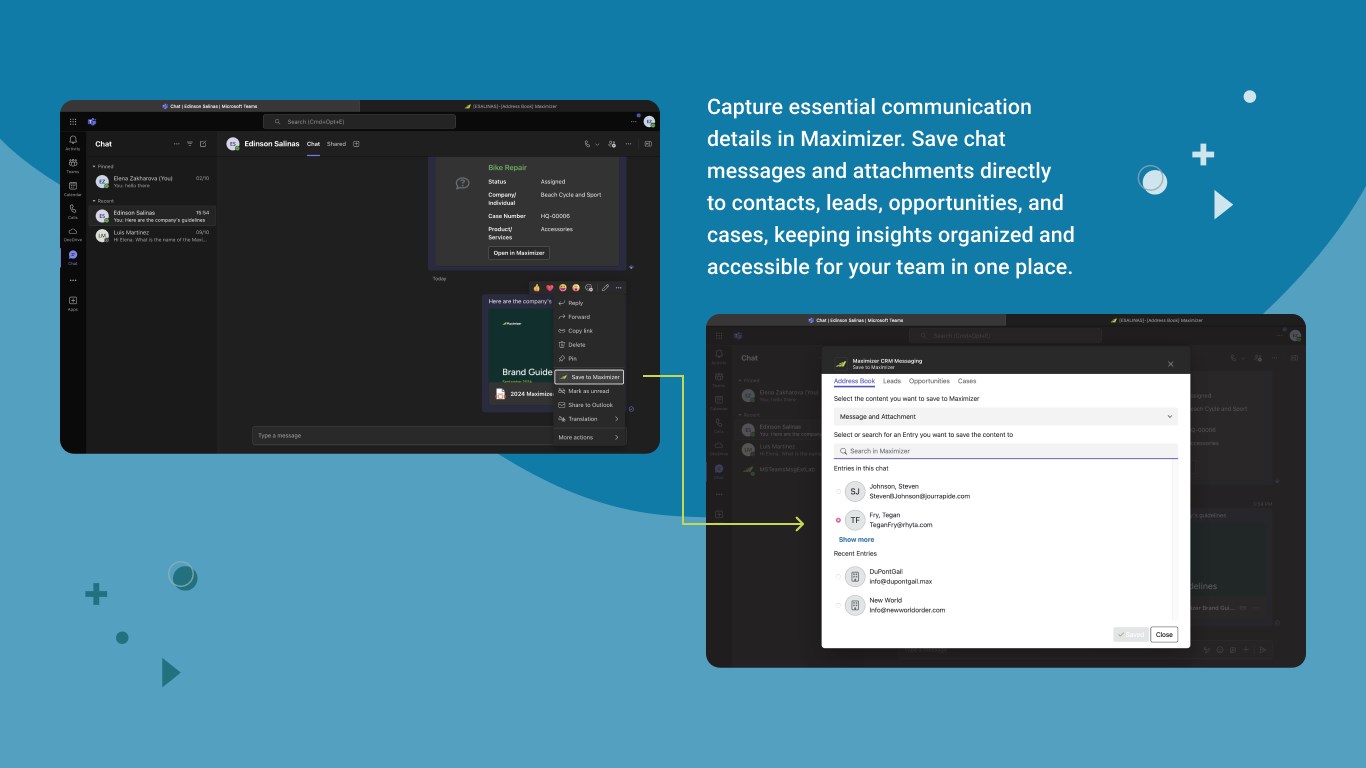Switch to the Cases tab
1366x768 pixels.
tap(967, 381)
